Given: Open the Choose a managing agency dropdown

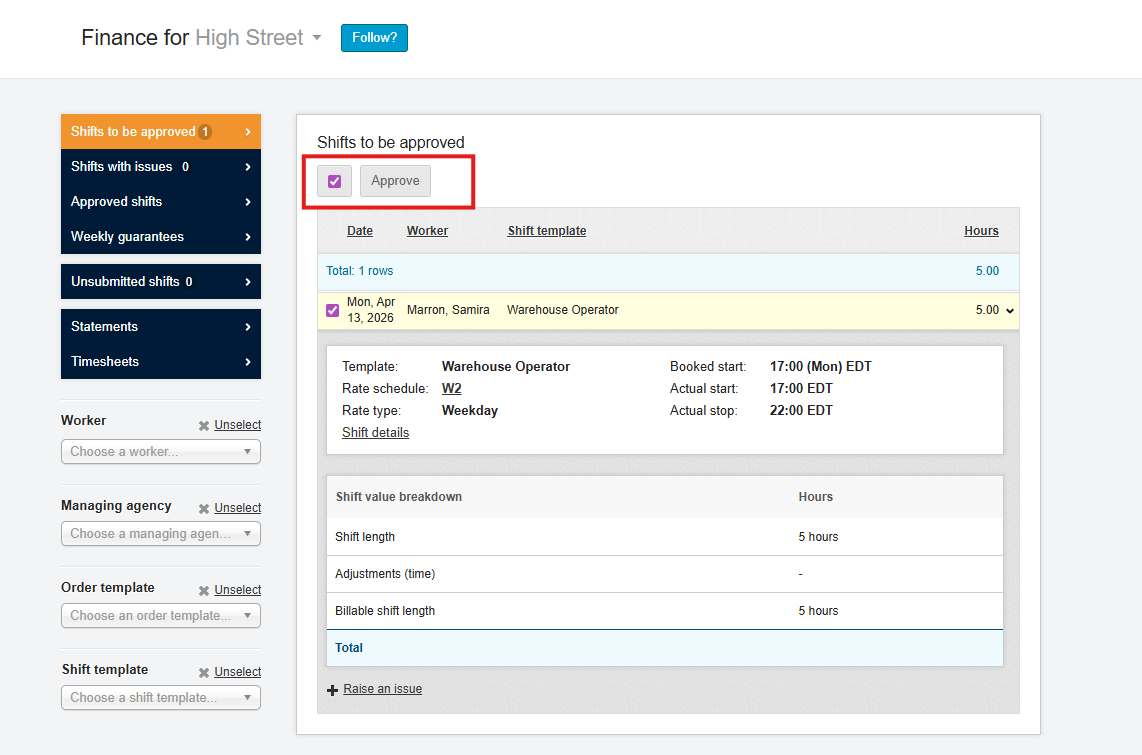Looking at the screenshot, I should (x=161, y=534).
